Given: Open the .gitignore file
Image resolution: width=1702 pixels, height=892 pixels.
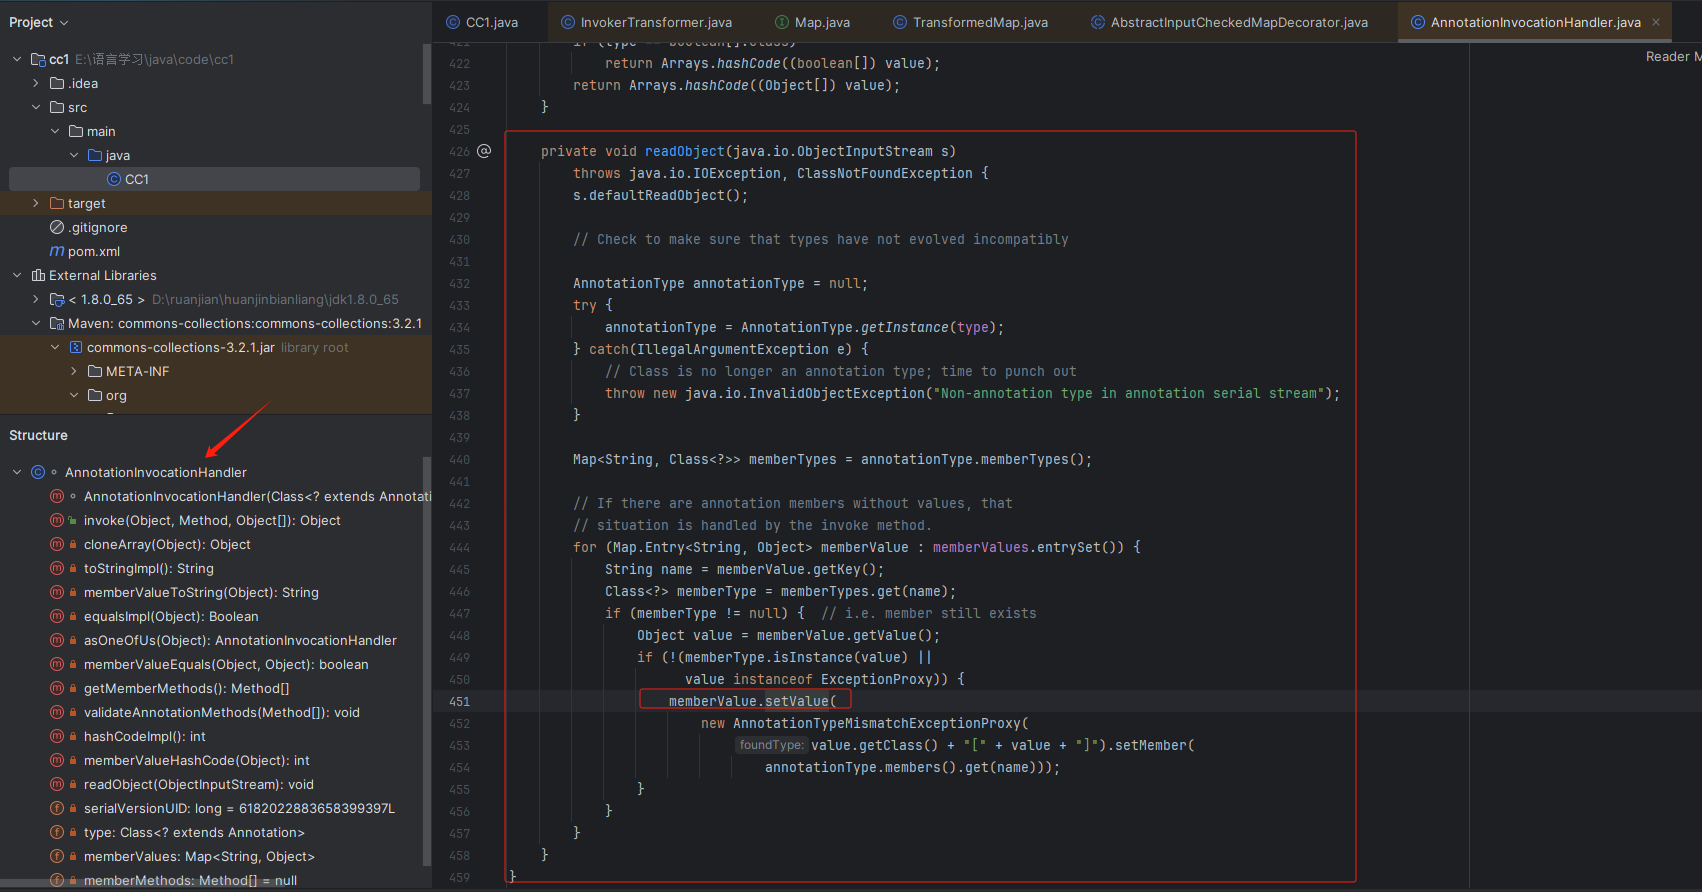Looking at the screenshot, I should tap(98, 227).
